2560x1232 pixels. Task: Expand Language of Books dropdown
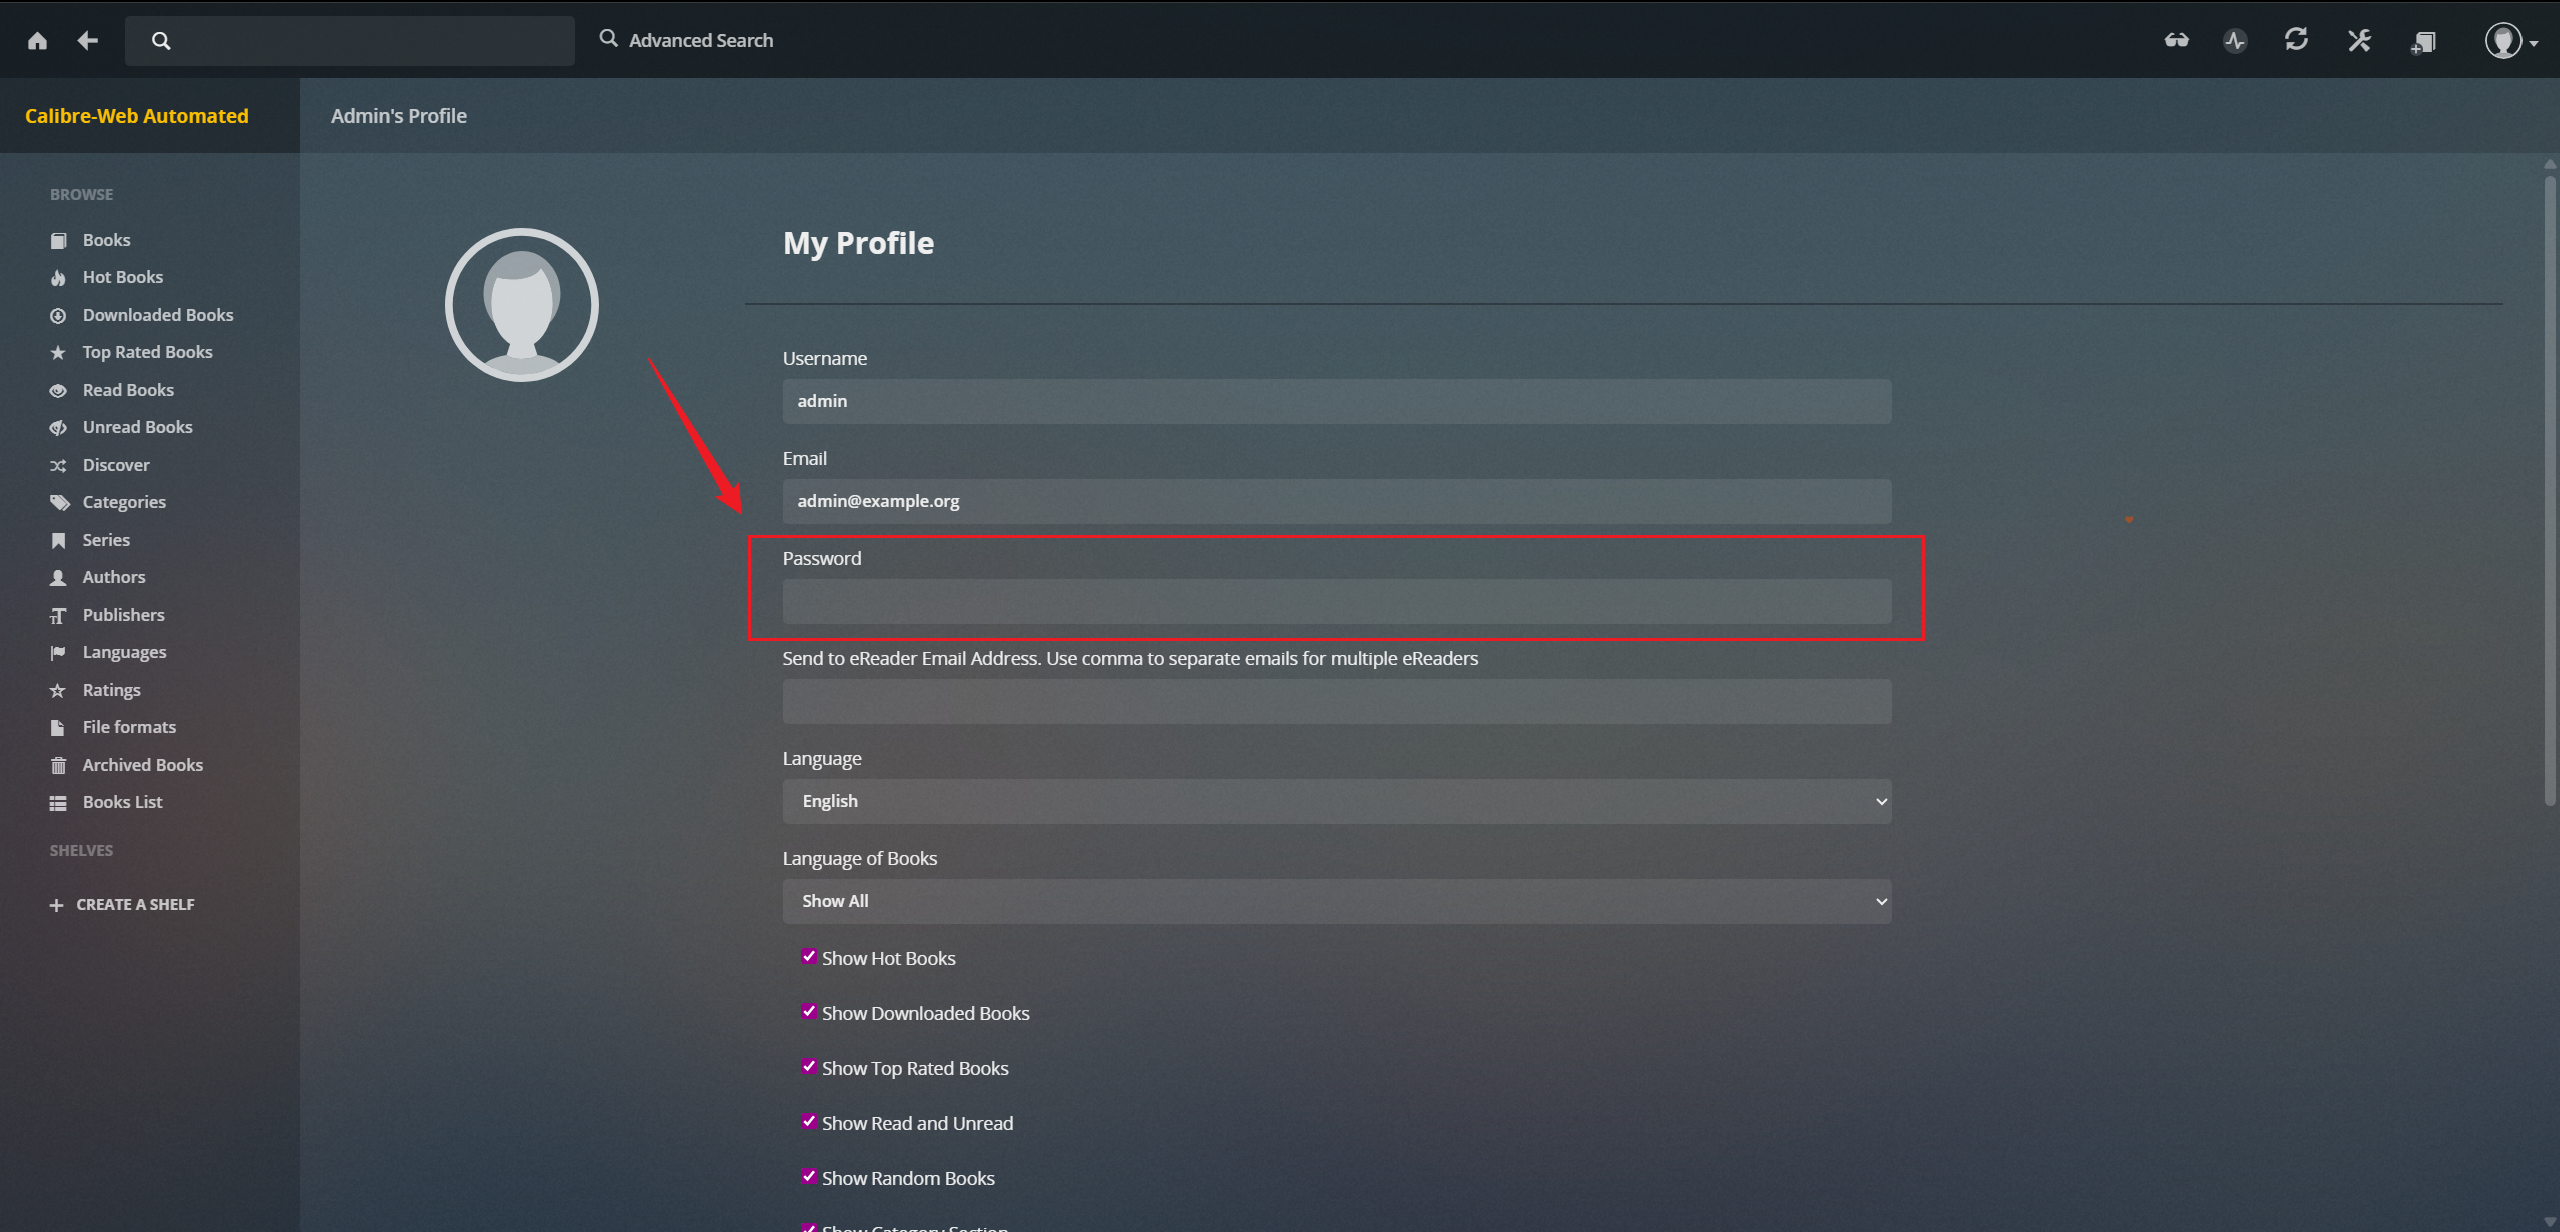point(1336,901)
